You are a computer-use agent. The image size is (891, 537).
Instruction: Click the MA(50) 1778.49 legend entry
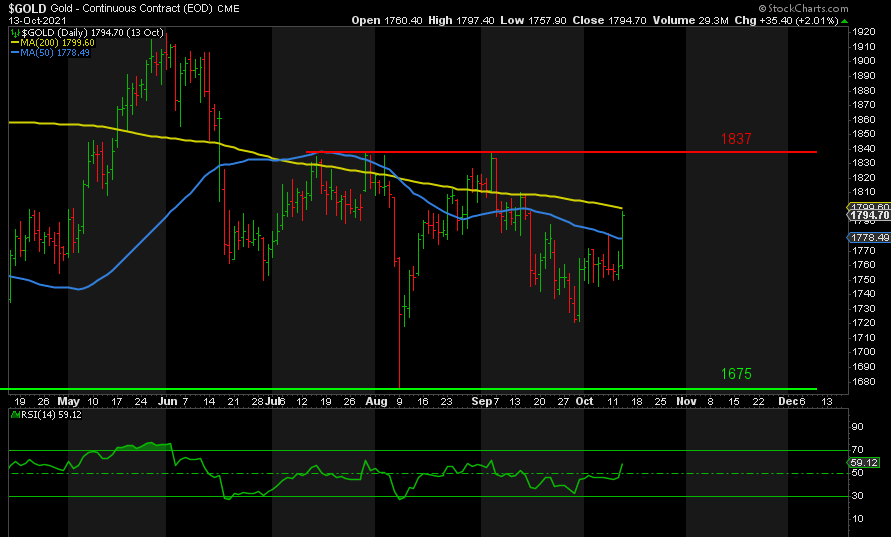click(x=50, y=53)
